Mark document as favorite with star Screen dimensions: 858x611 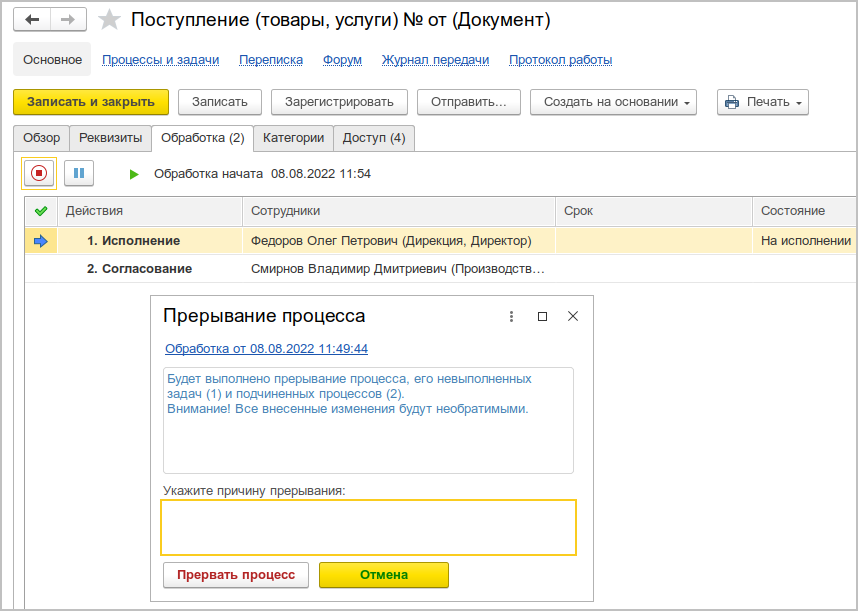pos(110,20)
